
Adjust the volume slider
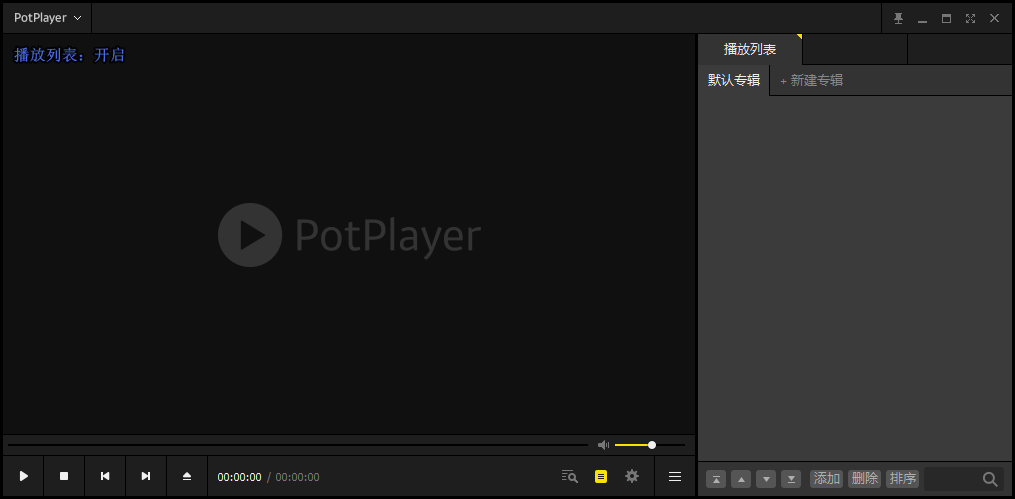coord(649,445)
